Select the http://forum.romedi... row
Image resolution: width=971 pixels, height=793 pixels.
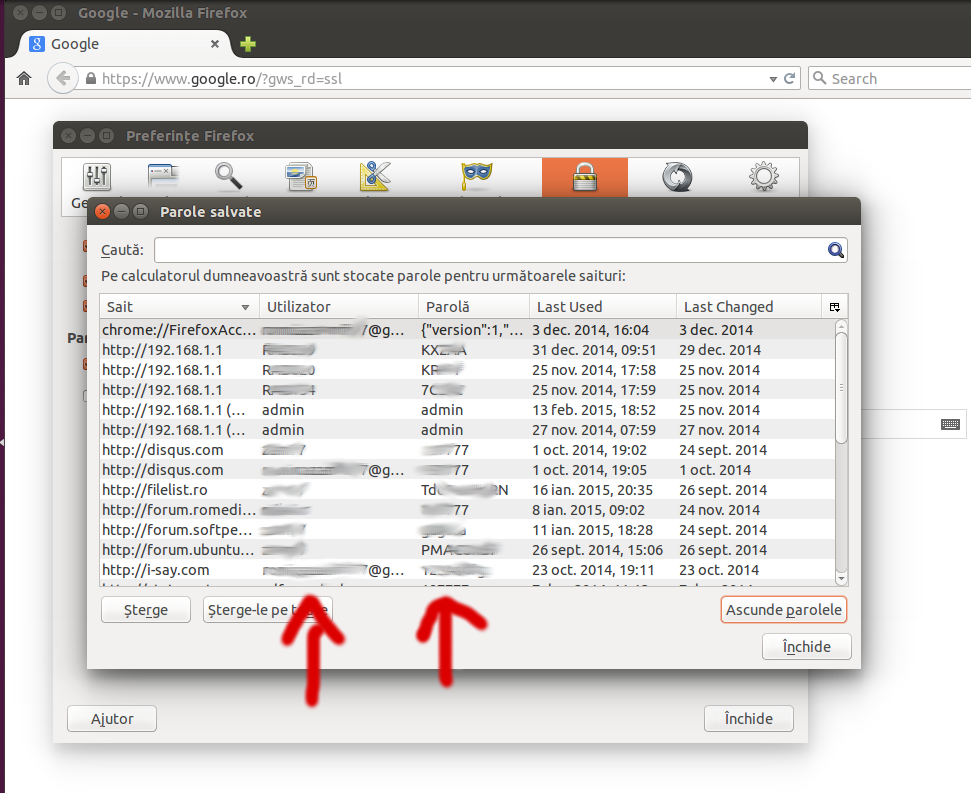[468, 510]
